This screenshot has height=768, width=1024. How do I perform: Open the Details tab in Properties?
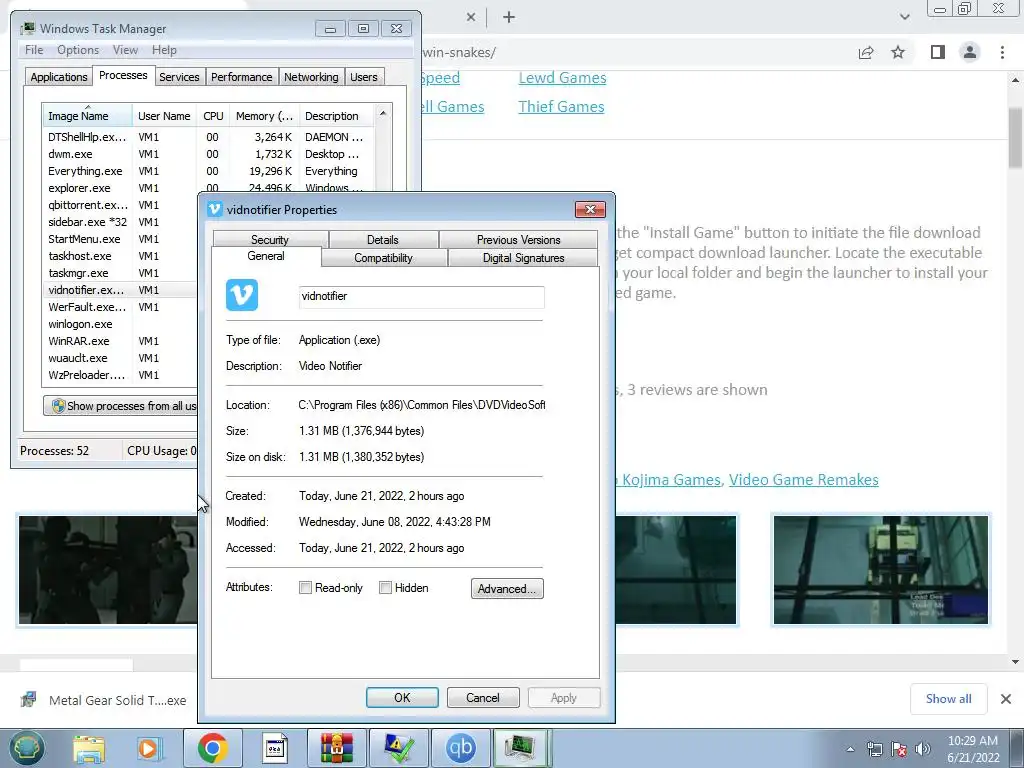383,240
